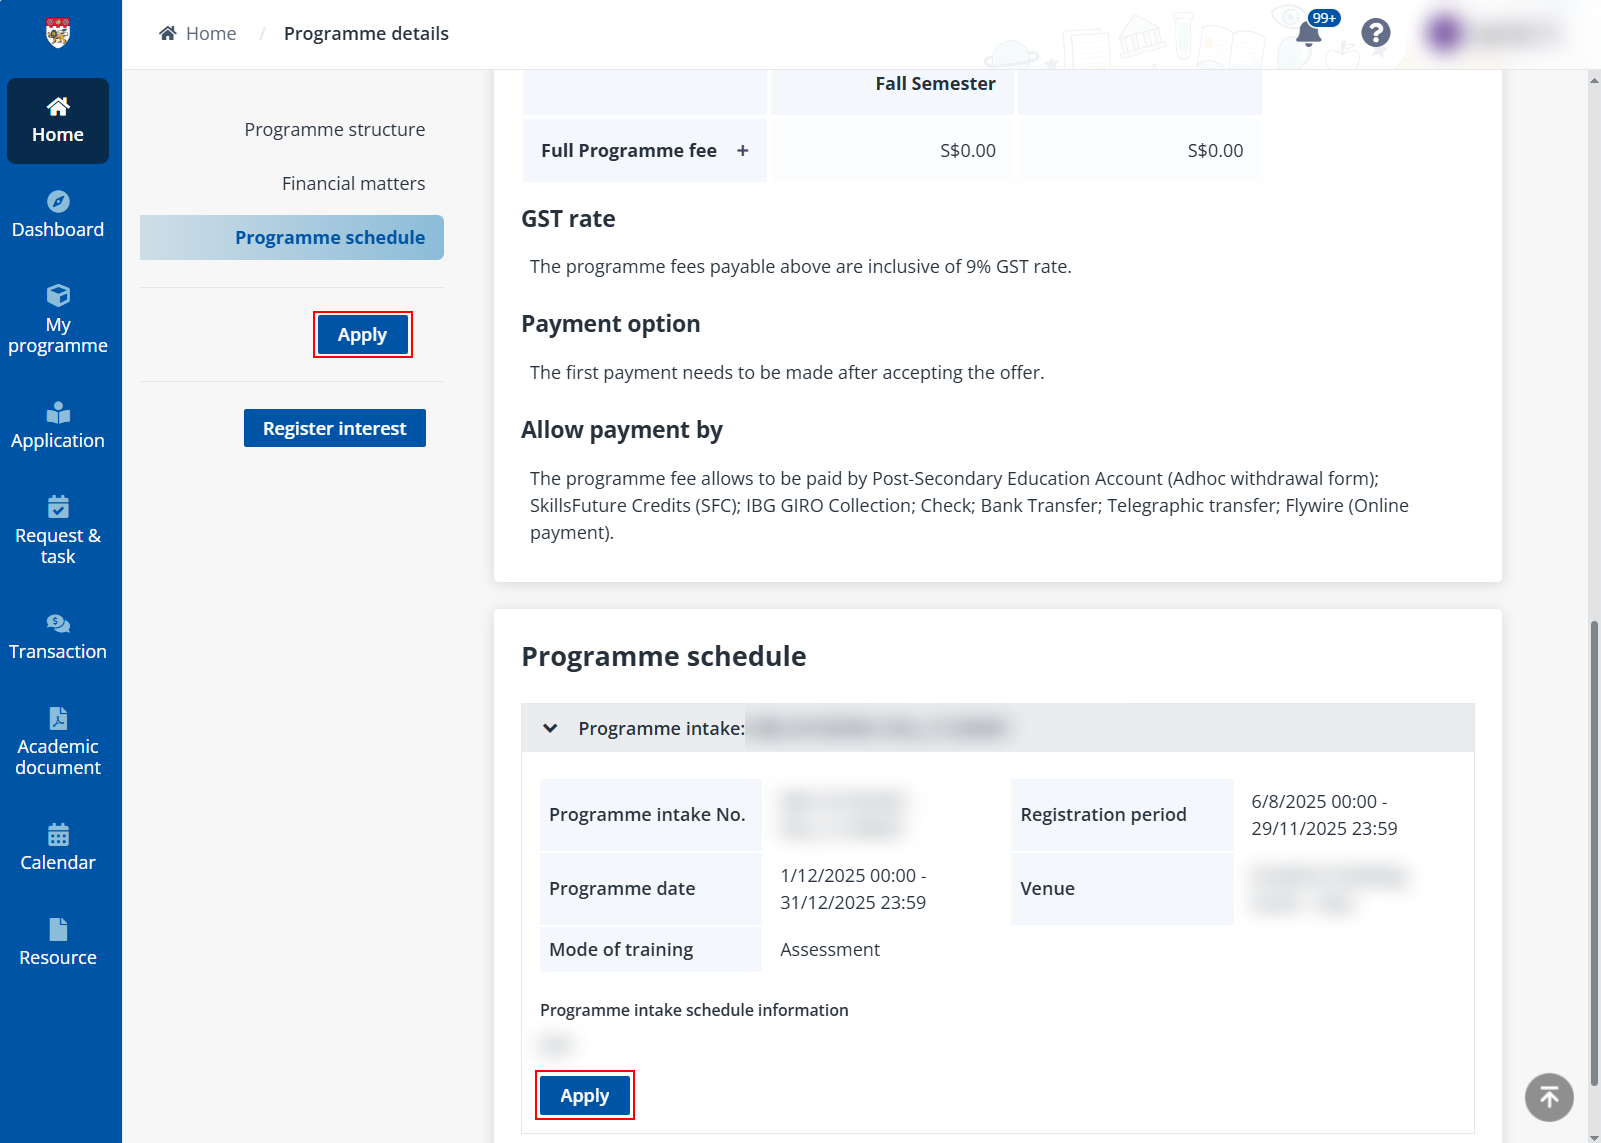Open the Resource sidebar icon
Image resolution: width=1601 pixels, height=1143 pixels.
(58, 930)
